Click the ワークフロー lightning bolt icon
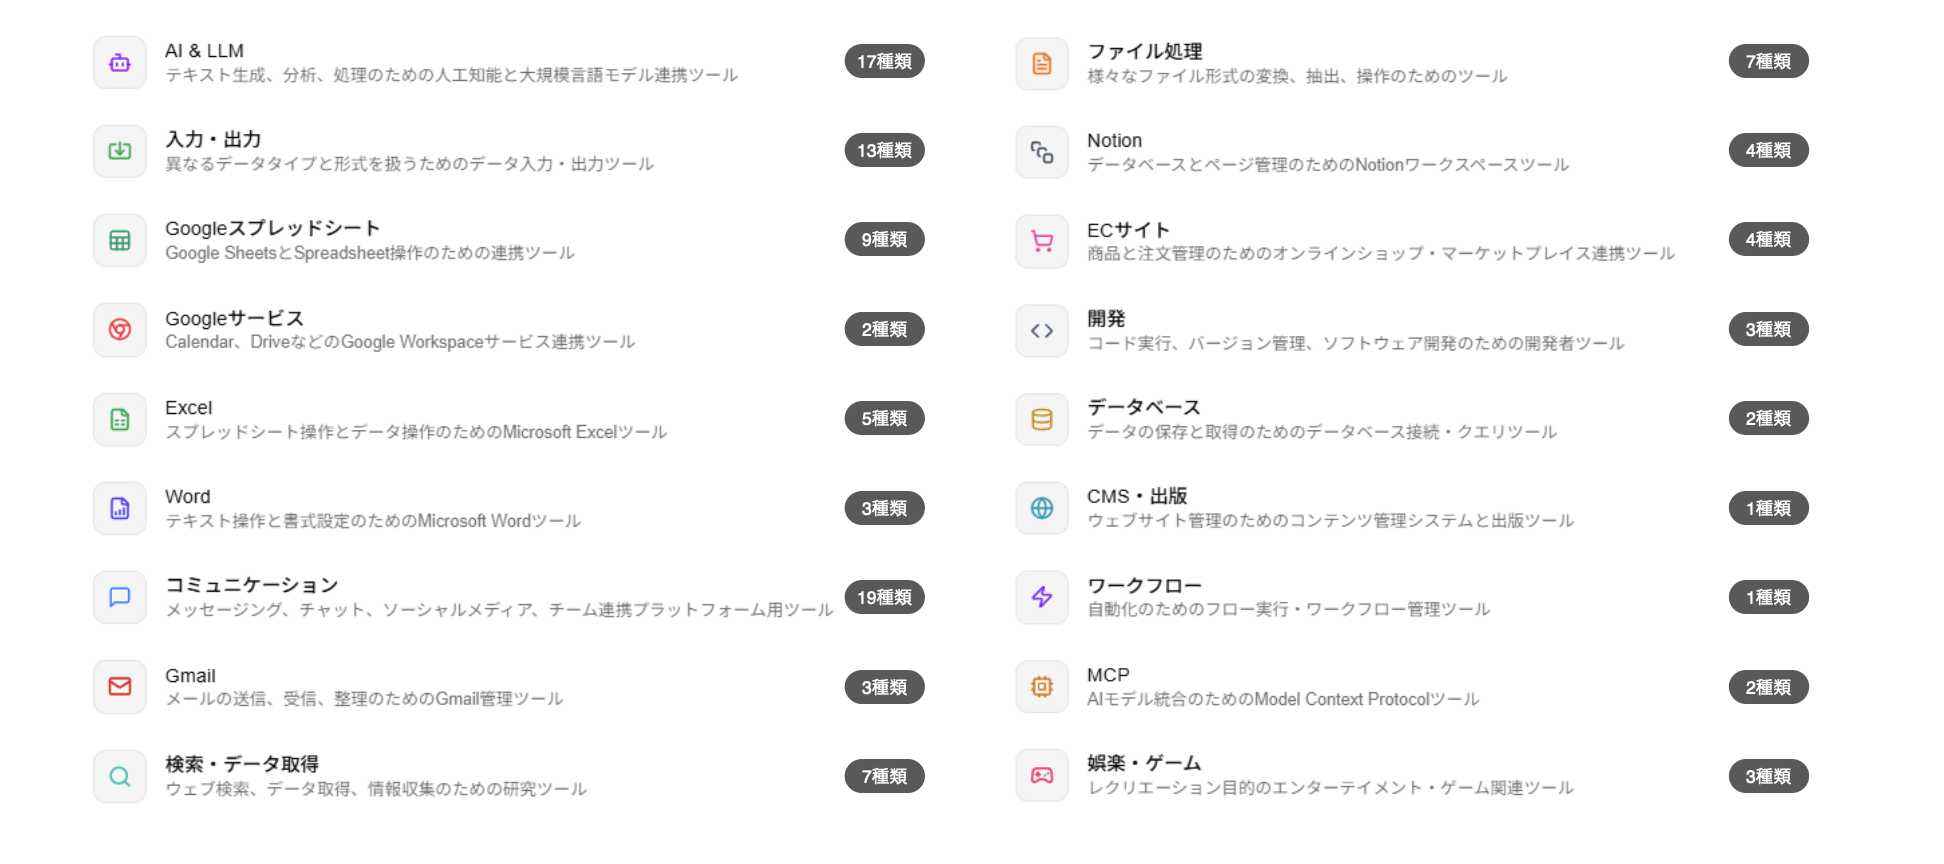 click(1042, 597)
